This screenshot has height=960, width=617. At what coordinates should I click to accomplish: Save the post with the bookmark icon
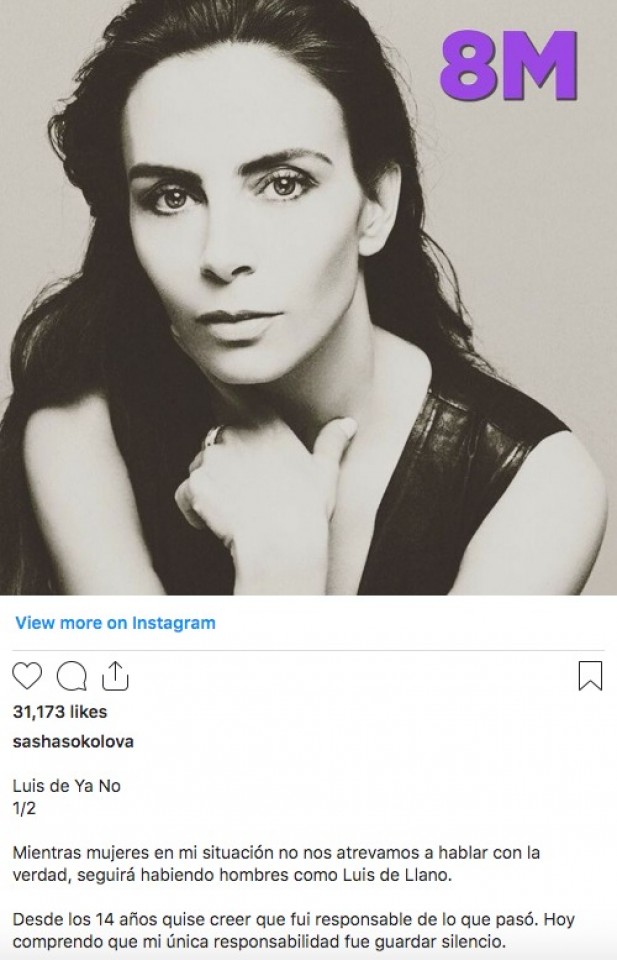pyautogui.click(x=590, y=677)
